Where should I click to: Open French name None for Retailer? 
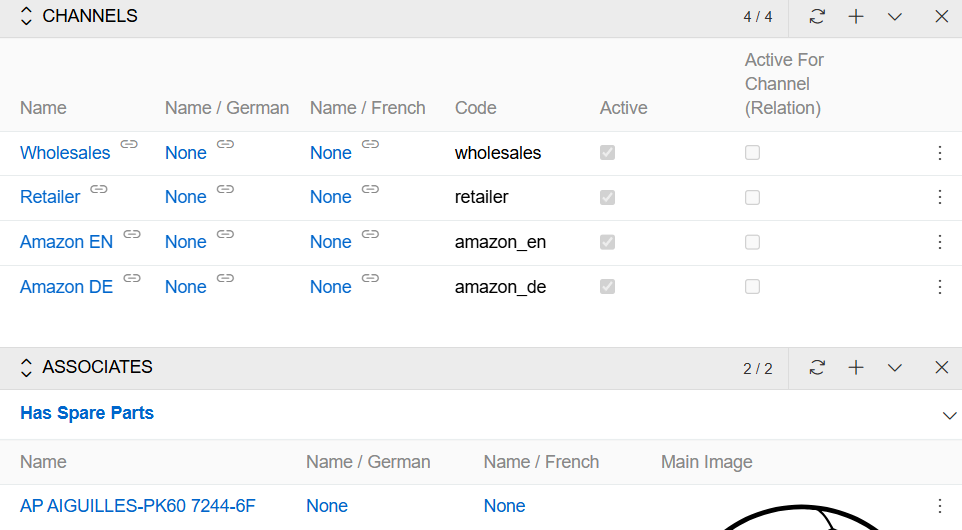[331, 197]
